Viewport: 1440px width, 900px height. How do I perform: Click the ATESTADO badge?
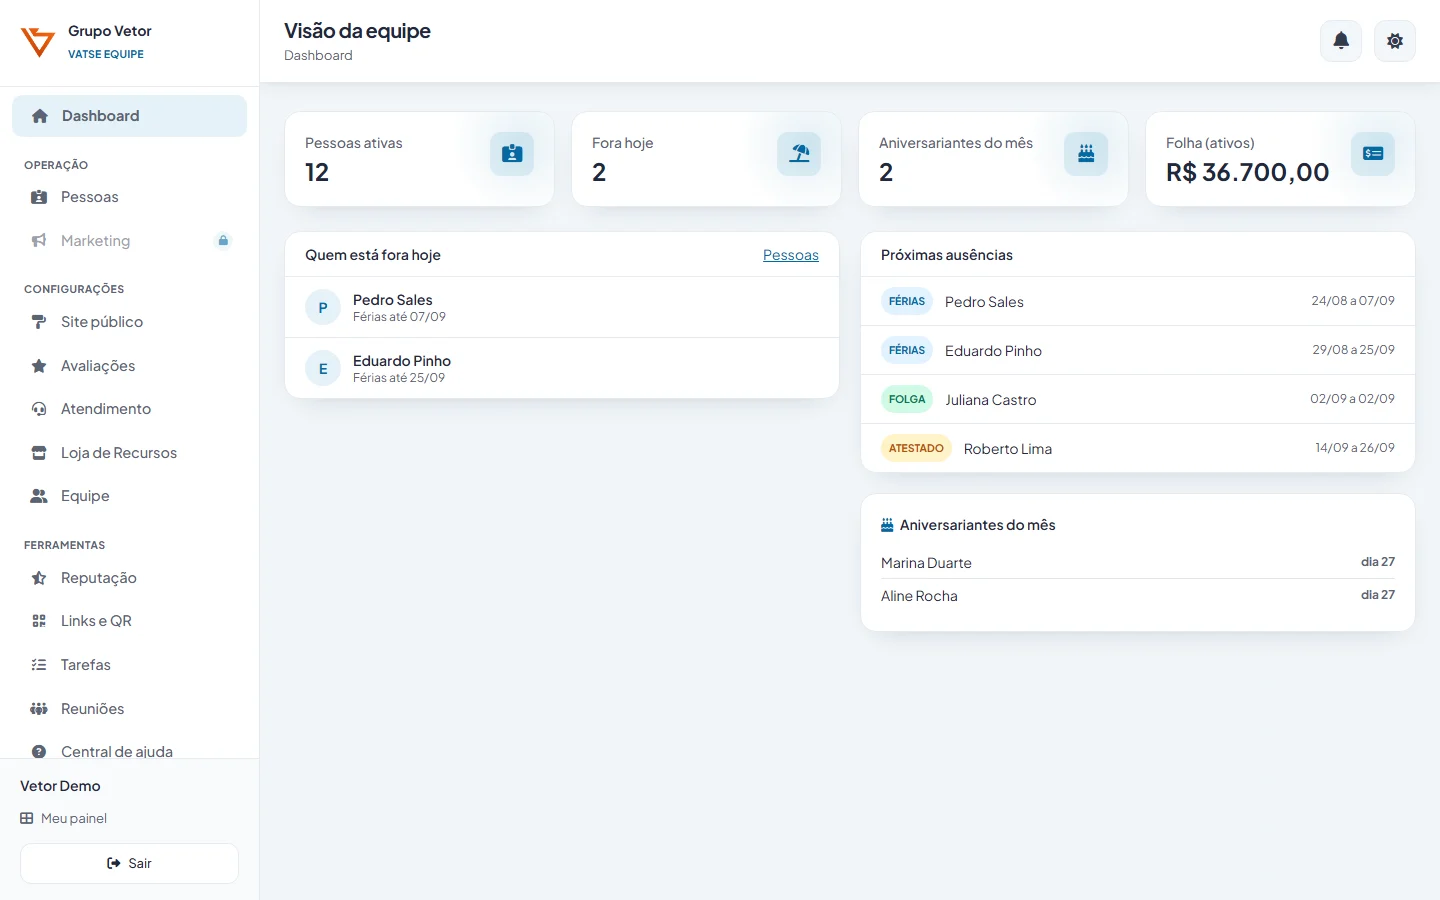pos(916,448)
